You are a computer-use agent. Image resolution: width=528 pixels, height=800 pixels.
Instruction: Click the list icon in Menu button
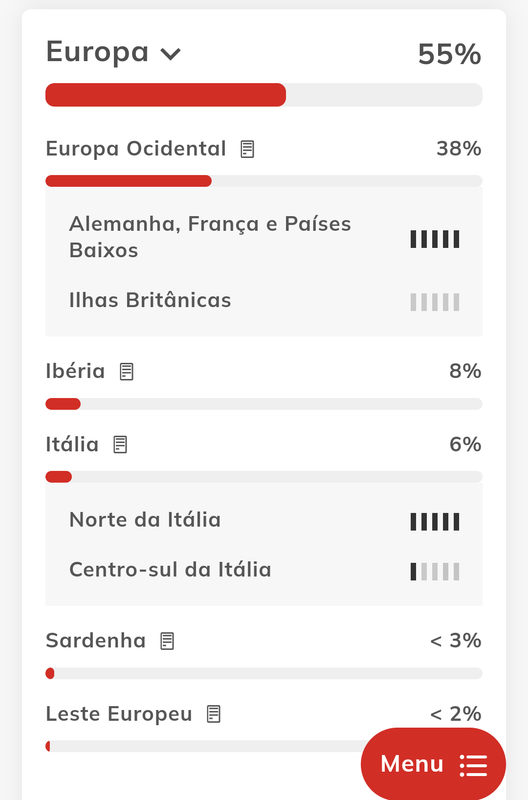click(473, 765)
